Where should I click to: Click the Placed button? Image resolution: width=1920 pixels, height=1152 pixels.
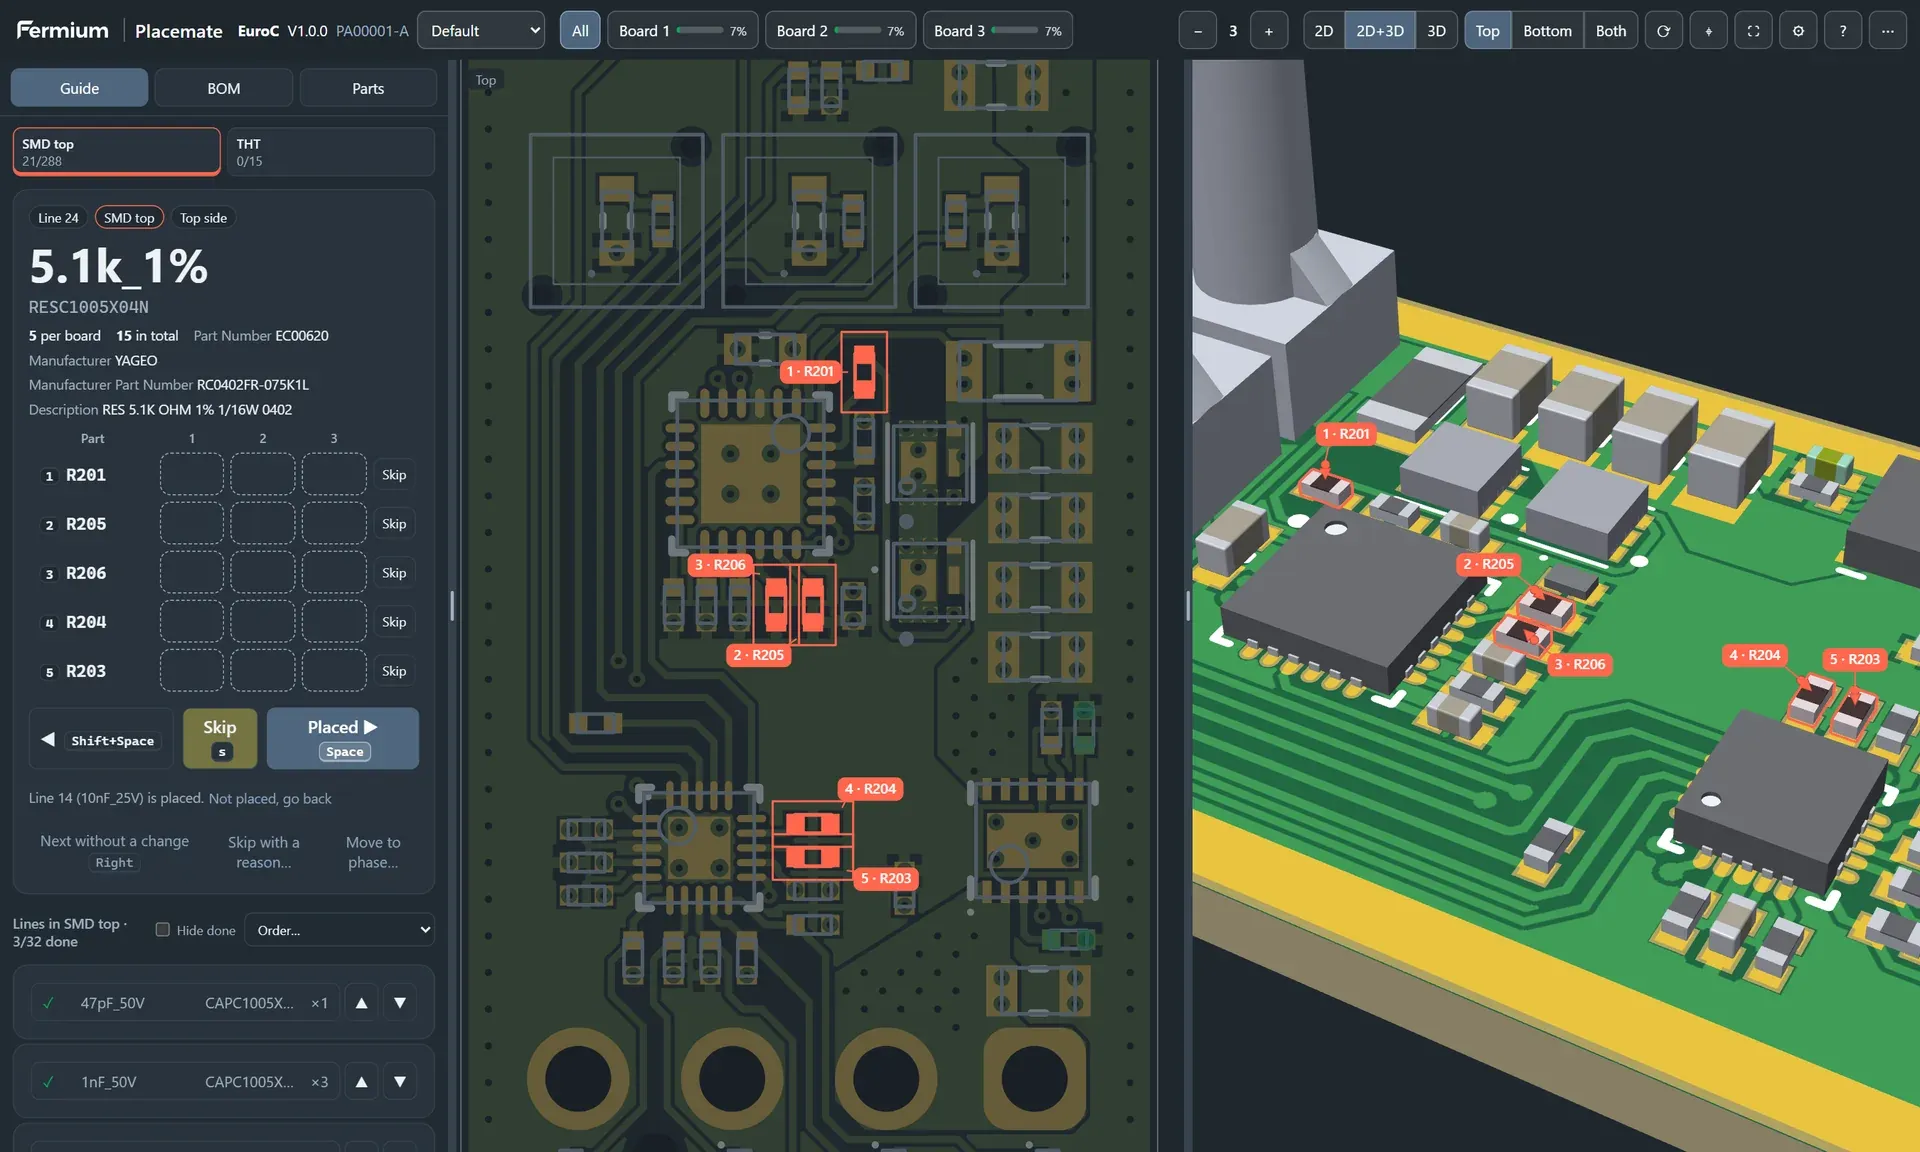343,739
